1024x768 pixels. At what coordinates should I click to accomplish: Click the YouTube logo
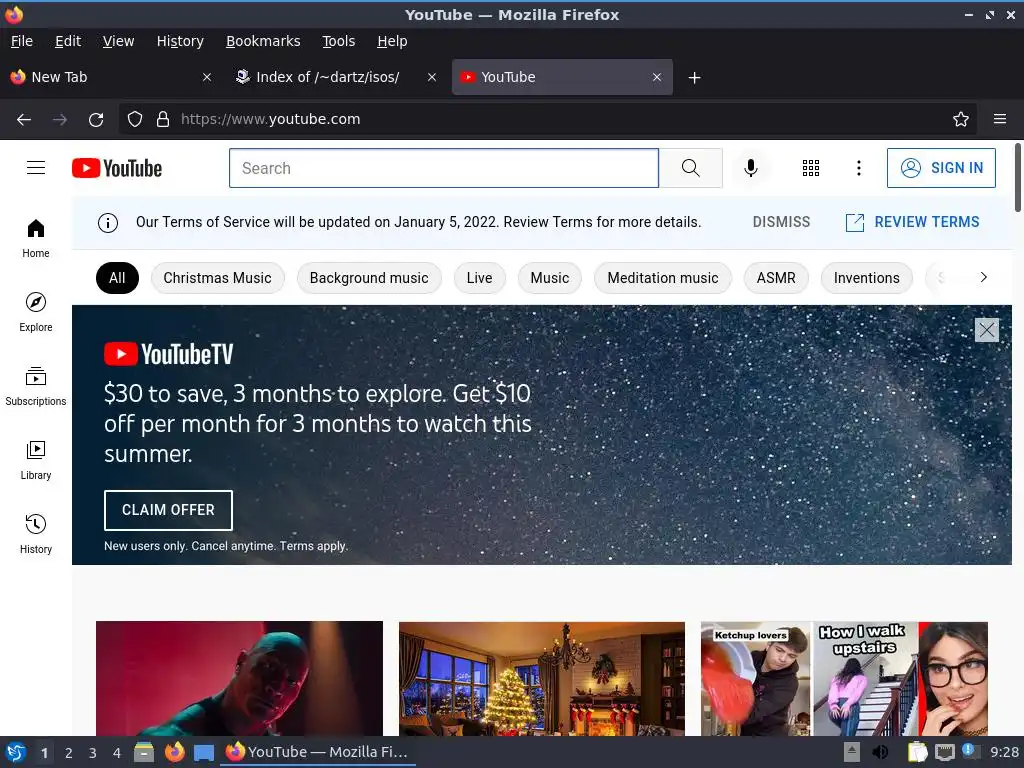coord(117,168)
